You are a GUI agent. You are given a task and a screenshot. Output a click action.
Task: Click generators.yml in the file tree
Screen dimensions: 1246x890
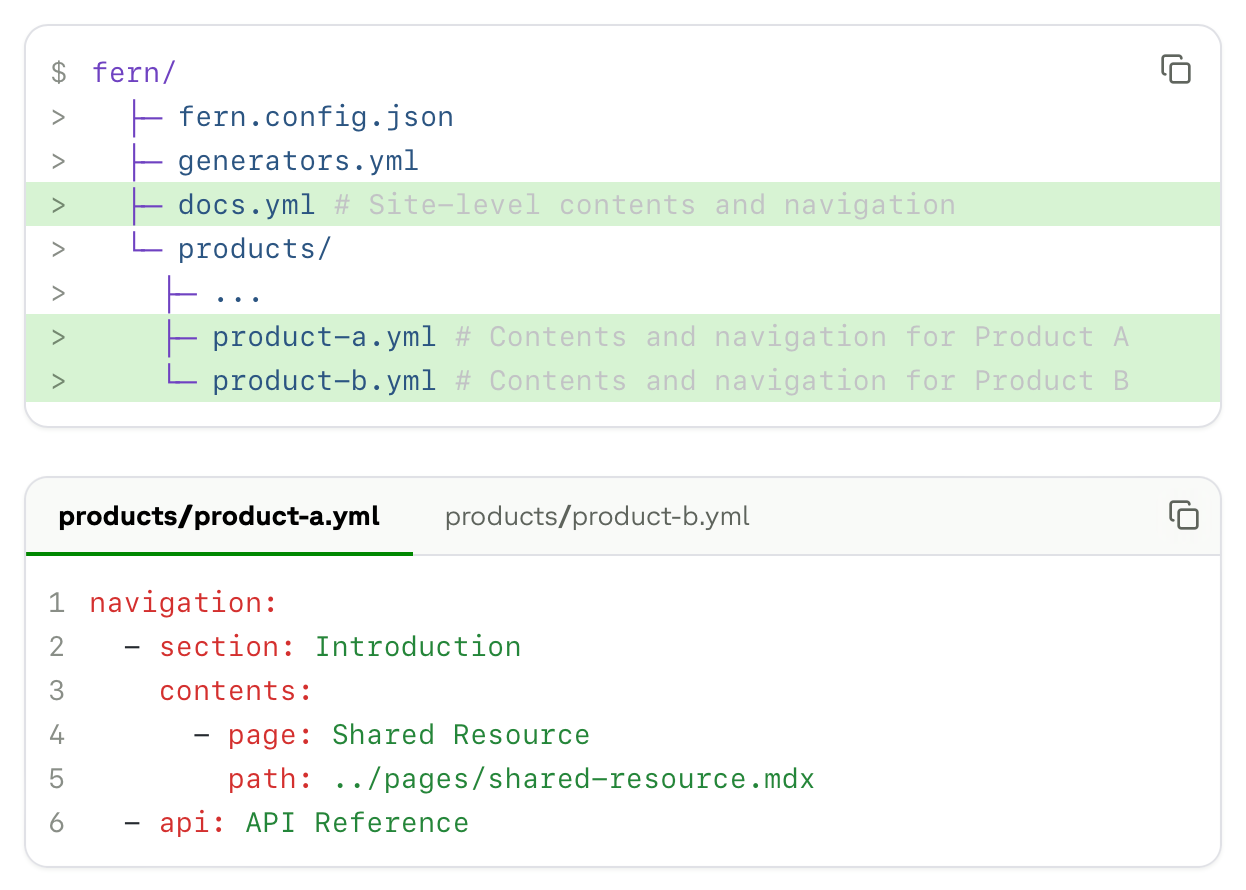click(x=298, y=161)
